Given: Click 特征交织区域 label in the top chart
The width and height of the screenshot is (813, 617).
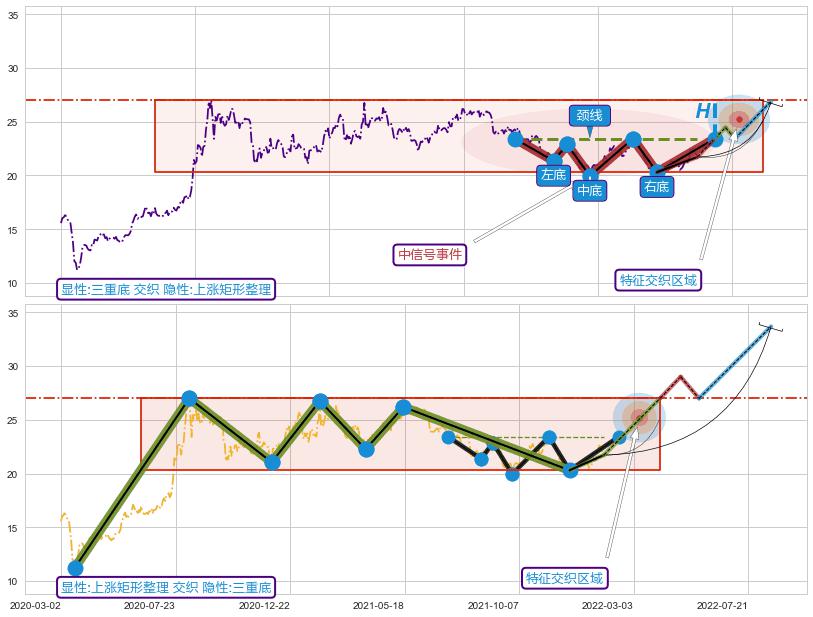Looking at the screenshot, I should (657, 280).
